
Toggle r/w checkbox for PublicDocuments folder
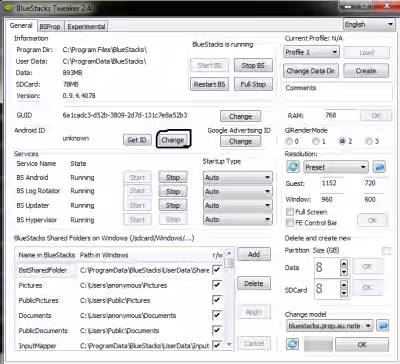pyautogui.click(x=217, y=330)
